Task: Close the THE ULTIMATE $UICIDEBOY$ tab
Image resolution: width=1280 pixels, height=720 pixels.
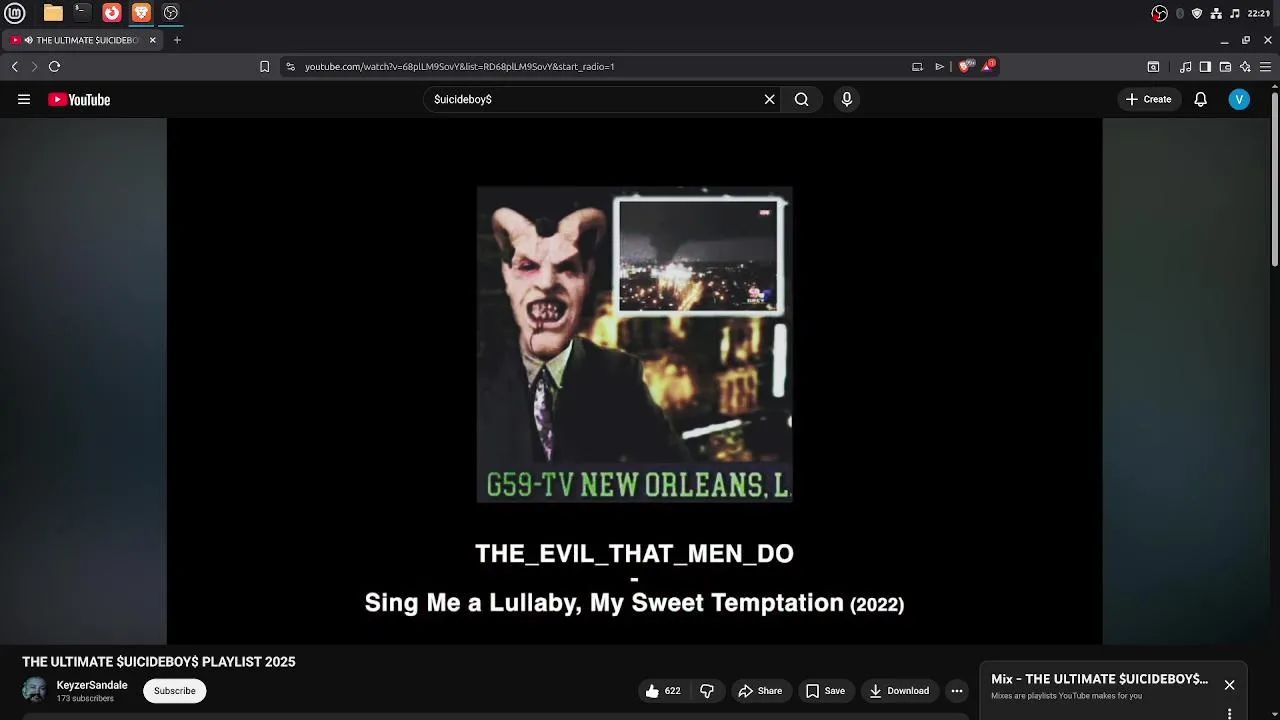Action: [153, 40]
